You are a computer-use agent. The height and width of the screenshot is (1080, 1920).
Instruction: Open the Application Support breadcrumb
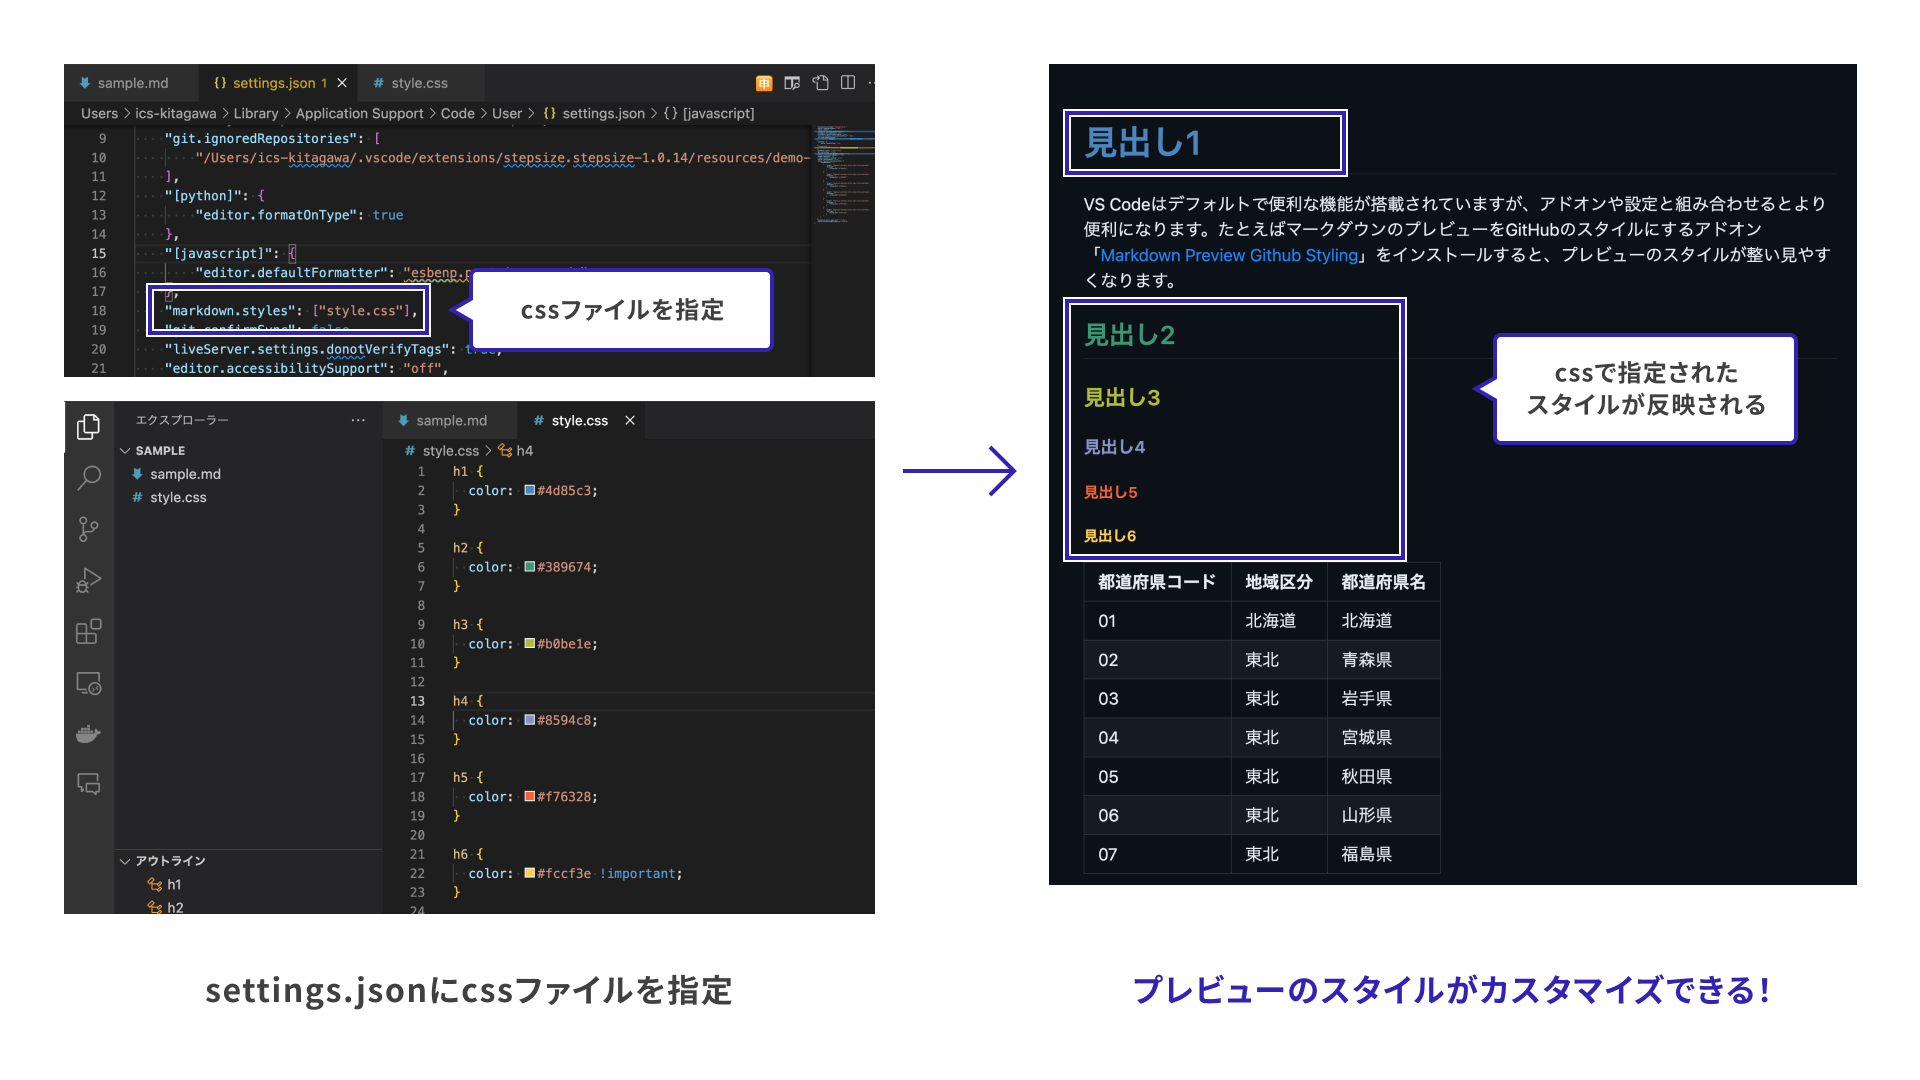pyautogui.click(x=359, y=113)
